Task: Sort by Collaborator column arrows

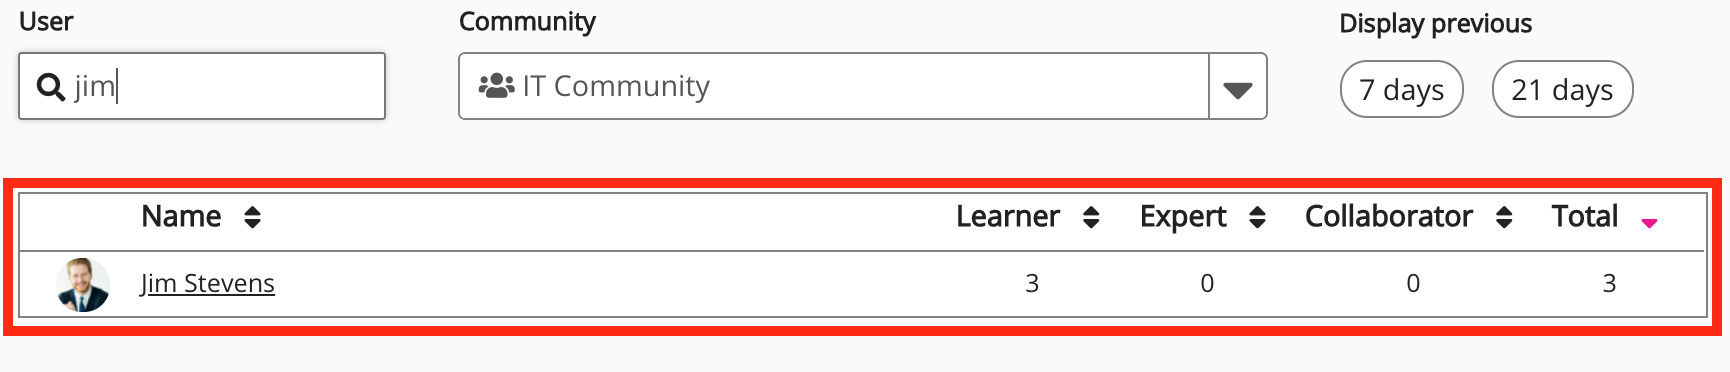Action: click(x=1504, y=217)
